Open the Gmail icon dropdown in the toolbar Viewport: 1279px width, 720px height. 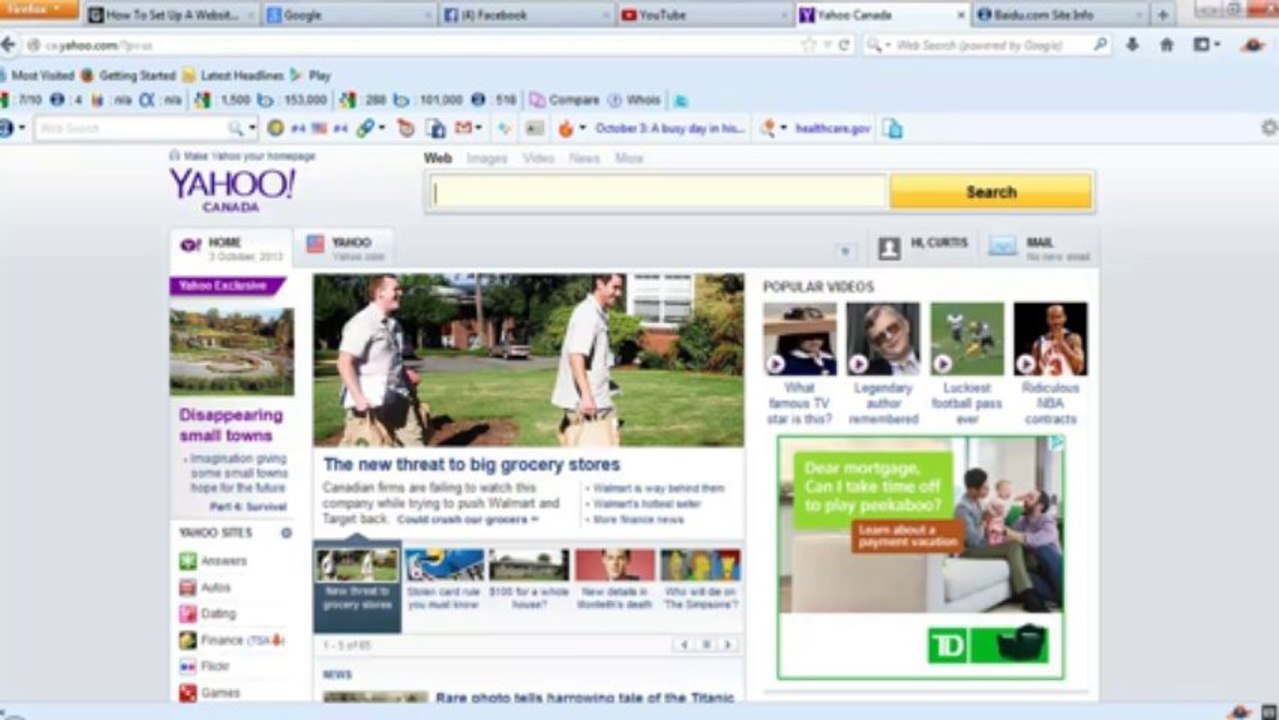point(468,128)
